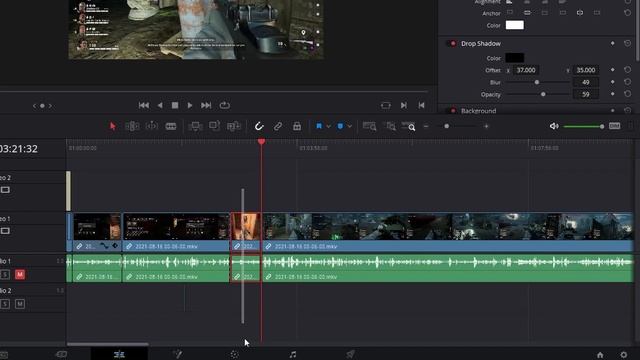This screenshot has width=640, height=360.
Task: Play timeline in reverse
Action: (160, 105)
